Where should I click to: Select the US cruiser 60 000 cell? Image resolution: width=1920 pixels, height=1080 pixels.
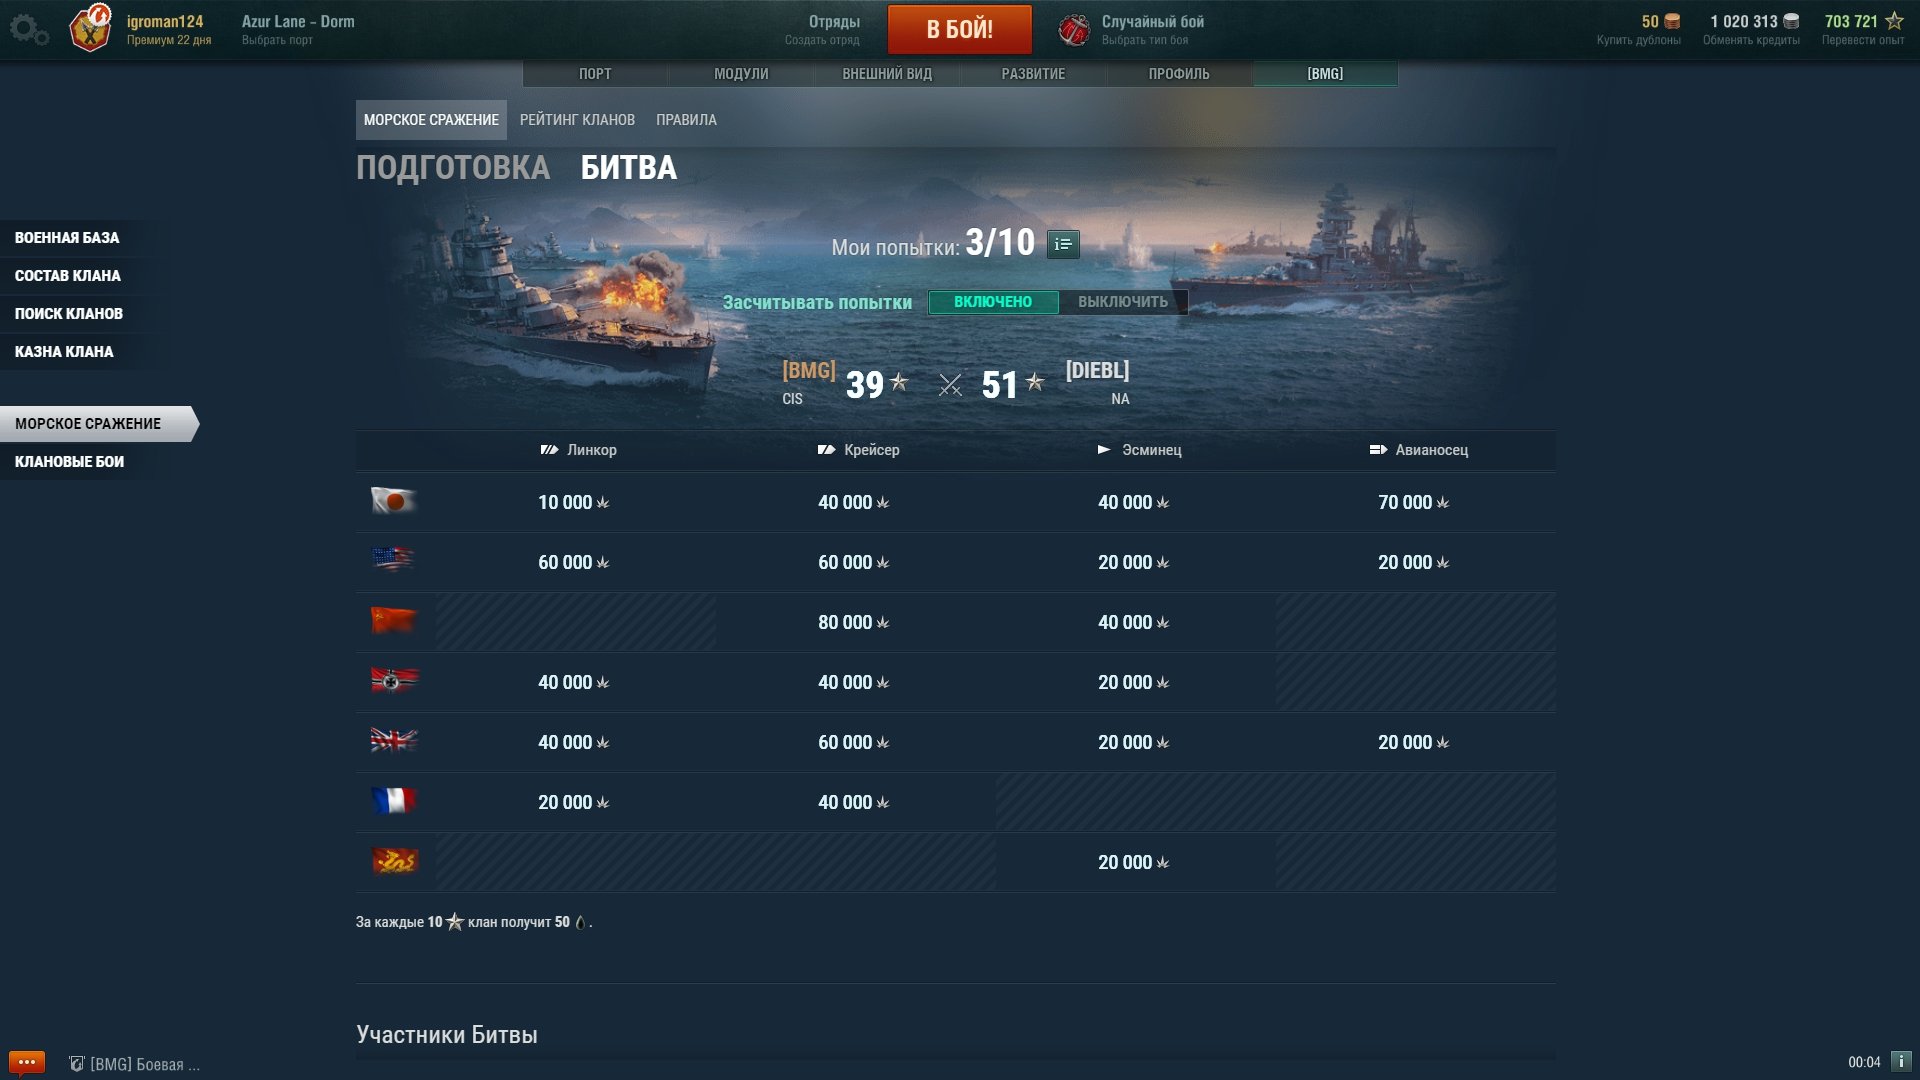click(x=854, y=562)
